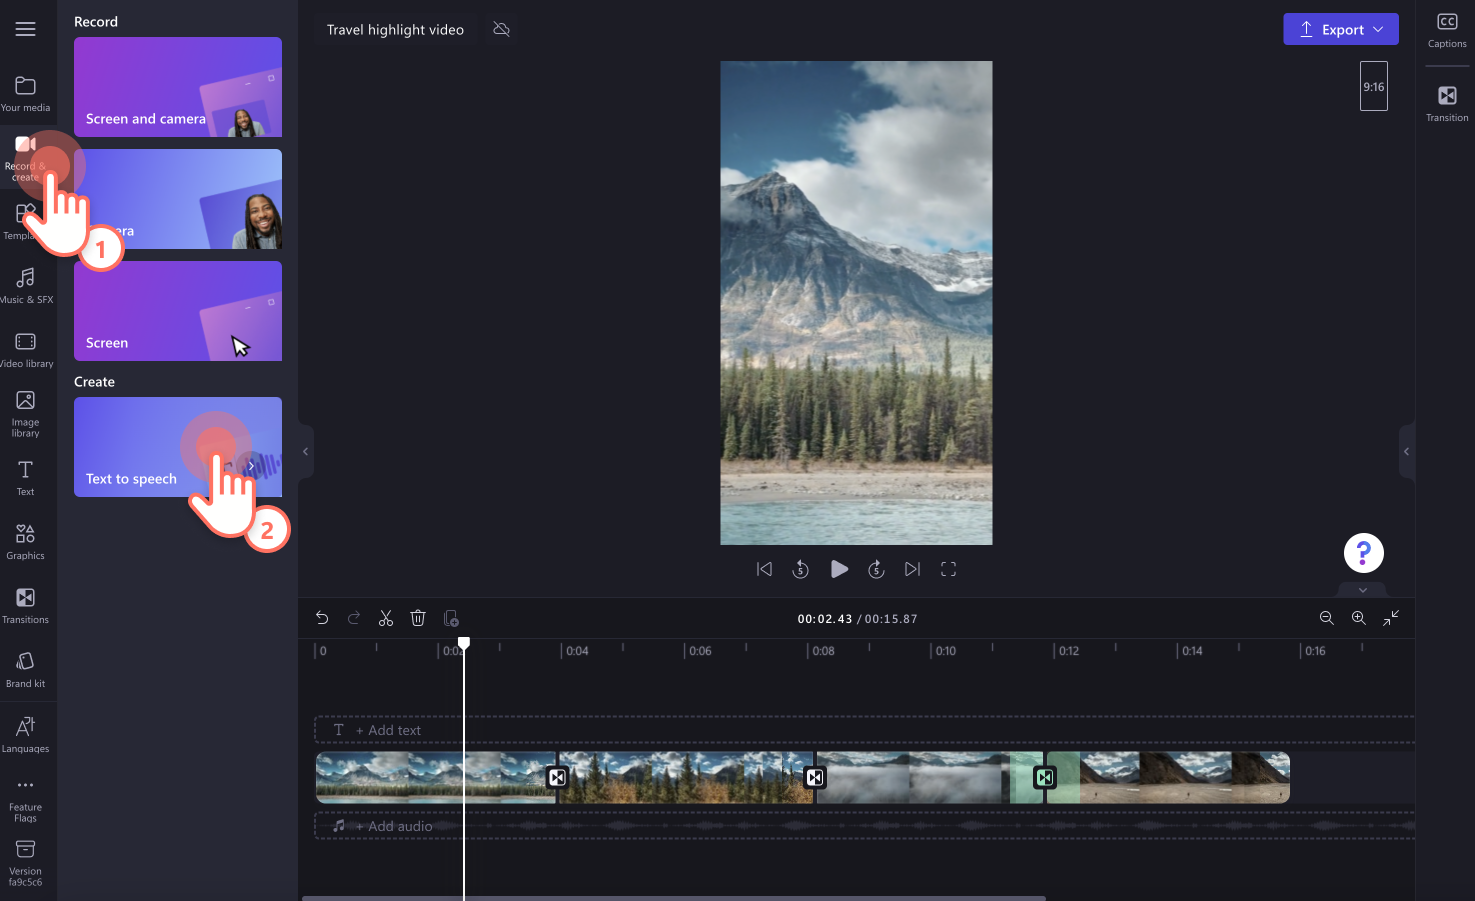Open Music & SFX tab
This screenshot has width=1475, height=901.
click(25, 285)
